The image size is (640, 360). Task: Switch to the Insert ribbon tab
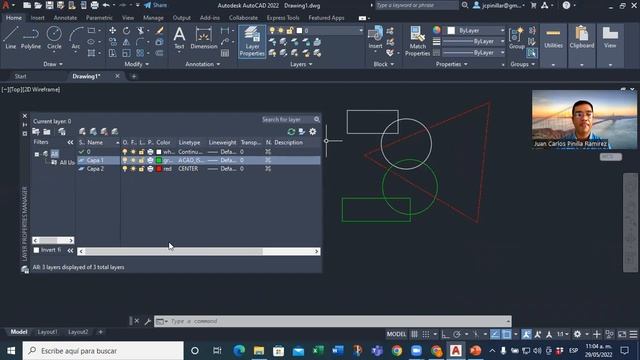point(37,18)
